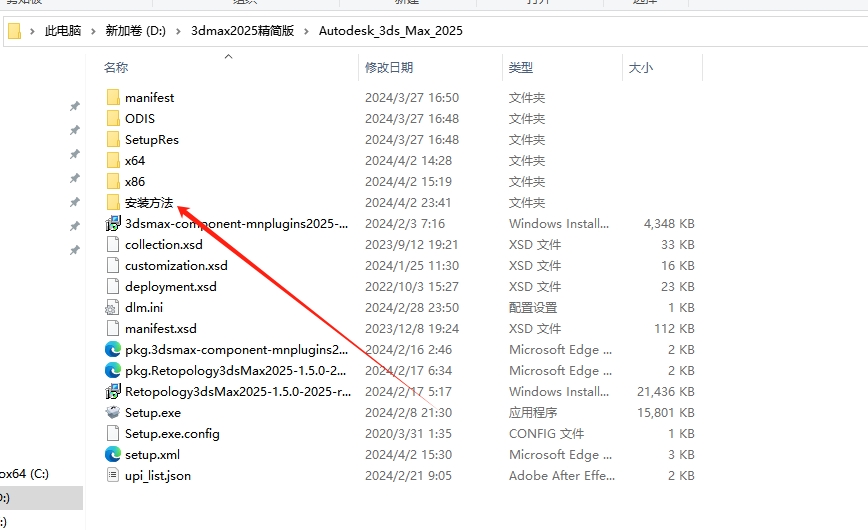Open the manifest folder icon
The image size is (868, 530).
click(113, 97)
